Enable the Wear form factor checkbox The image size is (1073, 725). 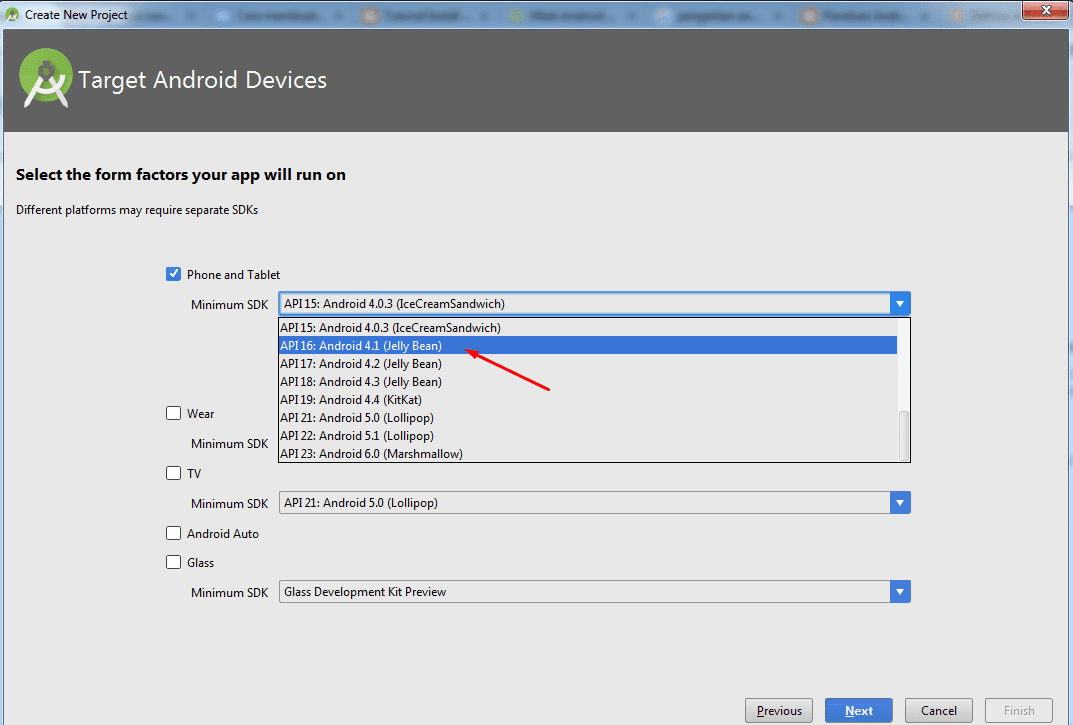click(x=174, y=413)
